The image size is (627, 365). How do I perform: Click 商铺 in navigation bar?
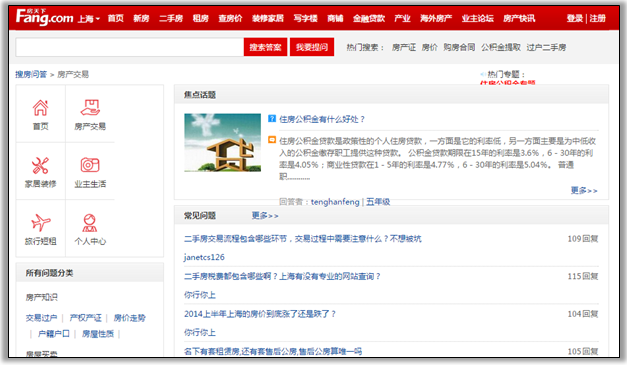[335, 18]
